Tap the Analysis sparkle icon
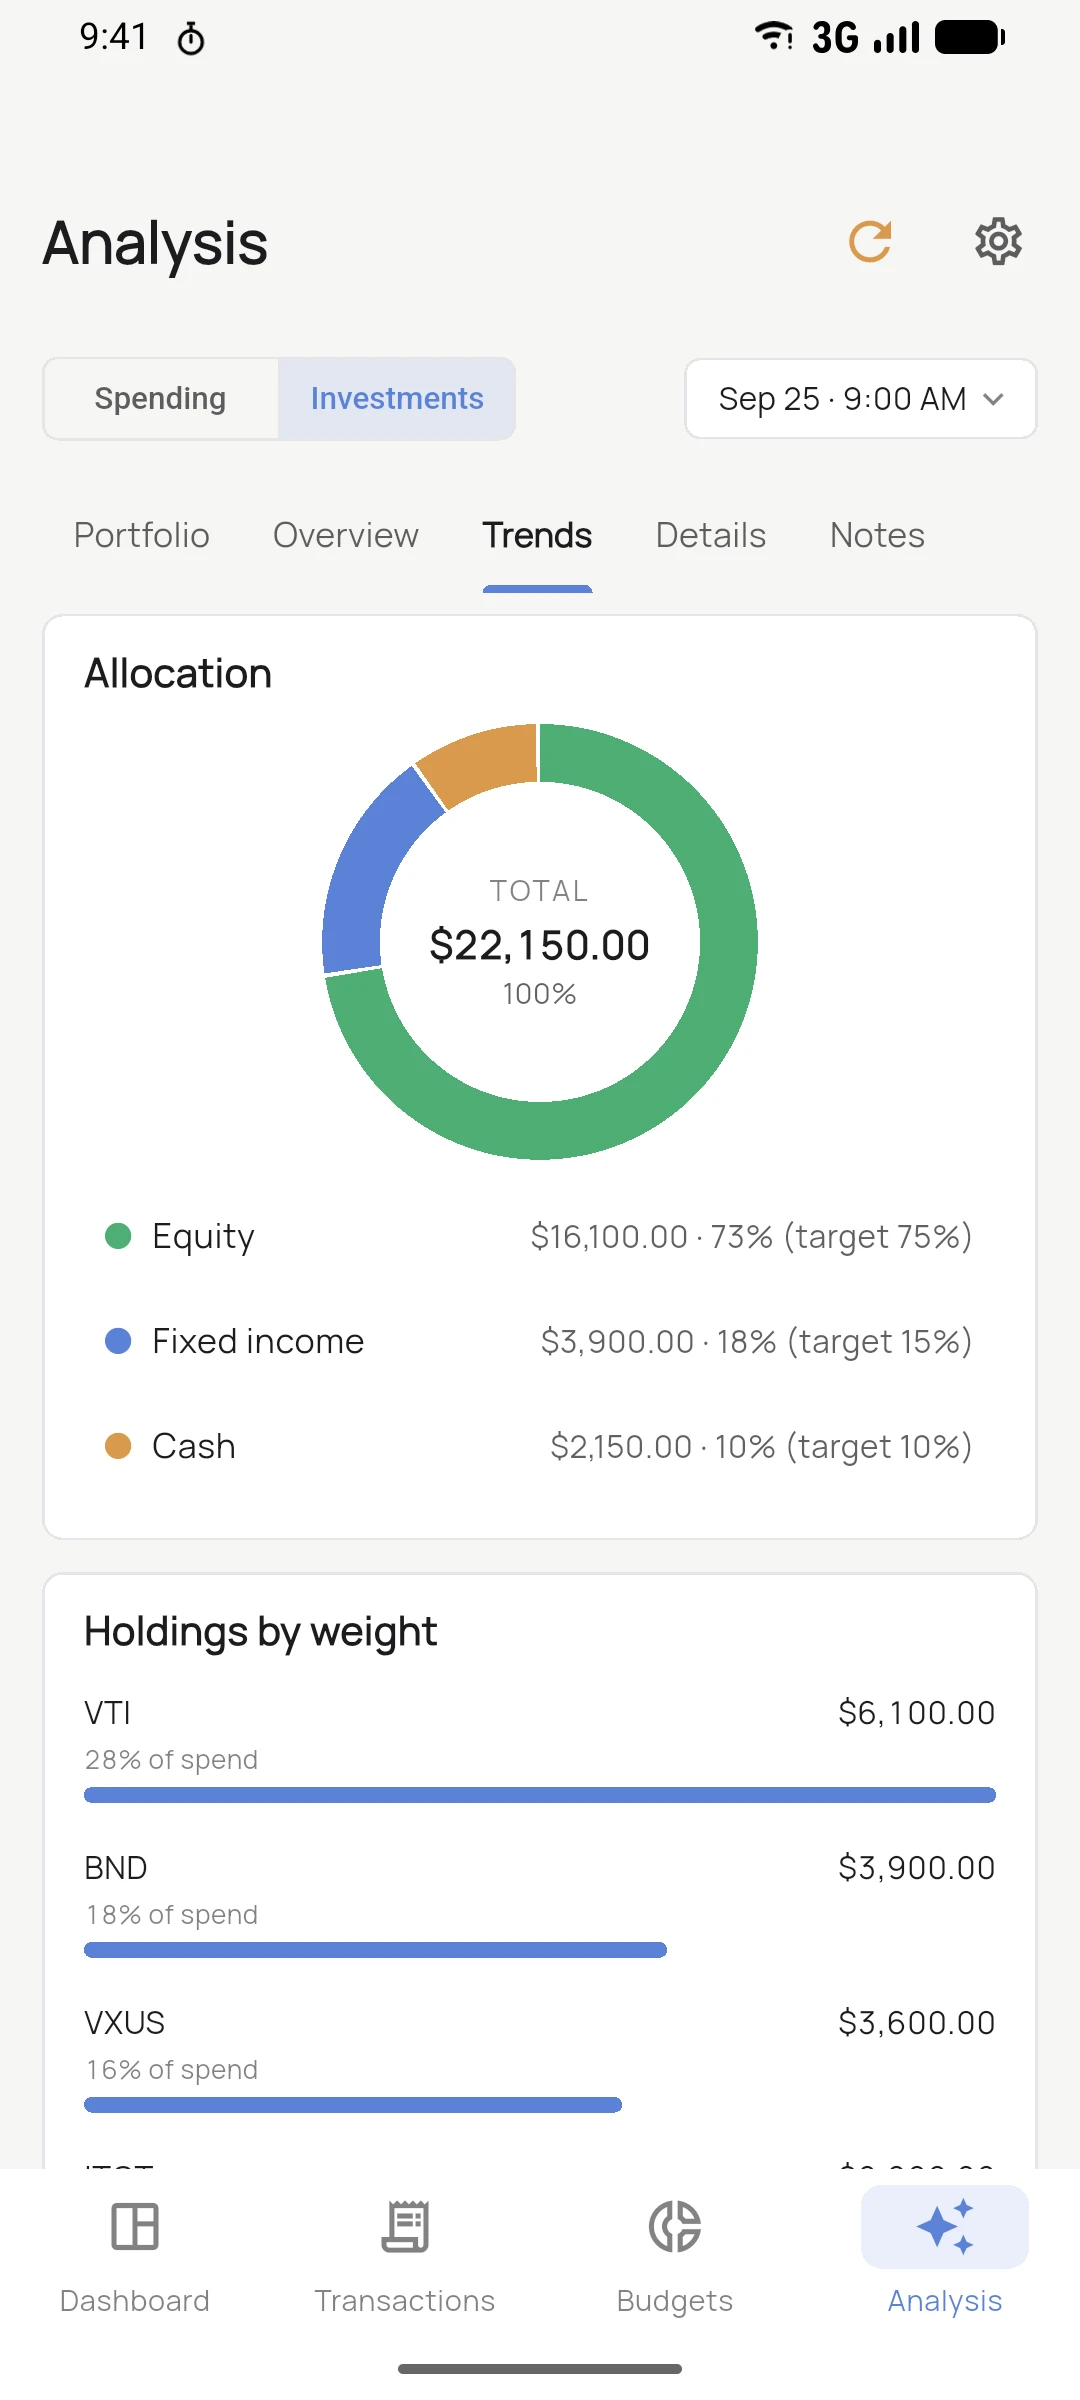The height and width of the screenshot is (2400, 1080). coord(945,2226)
